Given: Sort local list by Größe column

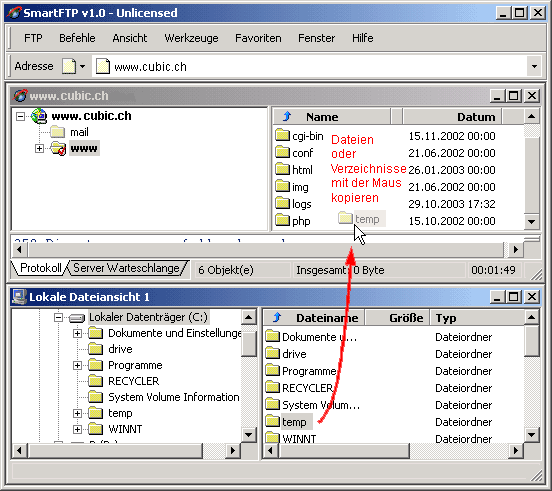Looking at the screenshot, I should click(x=397, y=318).
